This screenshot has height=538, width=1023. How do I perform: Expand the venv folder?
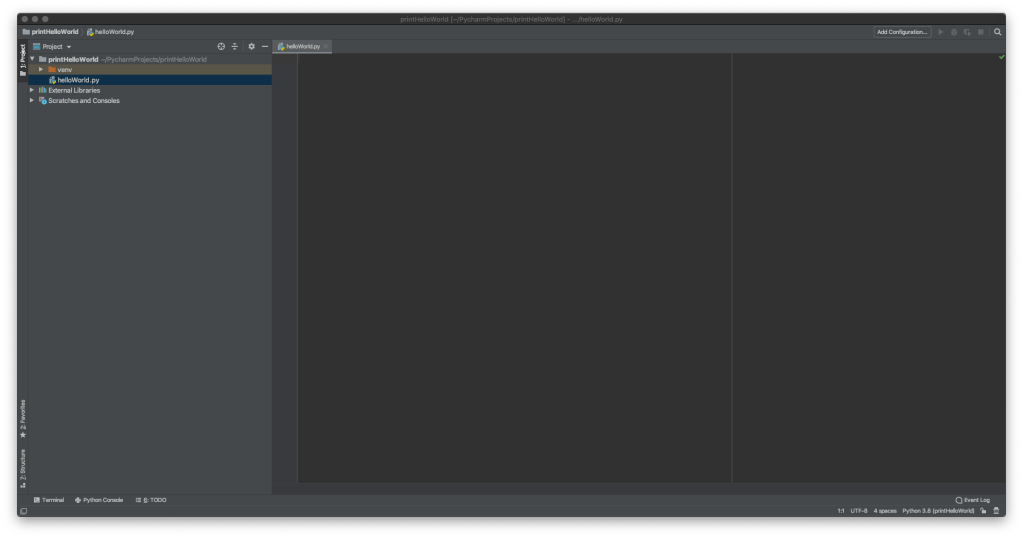[x=41, y=69]
